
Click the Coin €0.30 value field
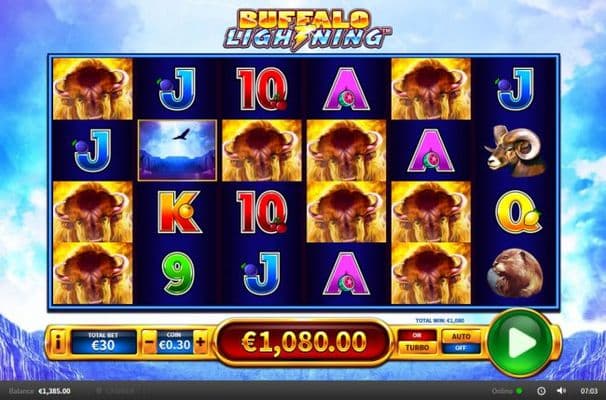[x=175, y=342]
